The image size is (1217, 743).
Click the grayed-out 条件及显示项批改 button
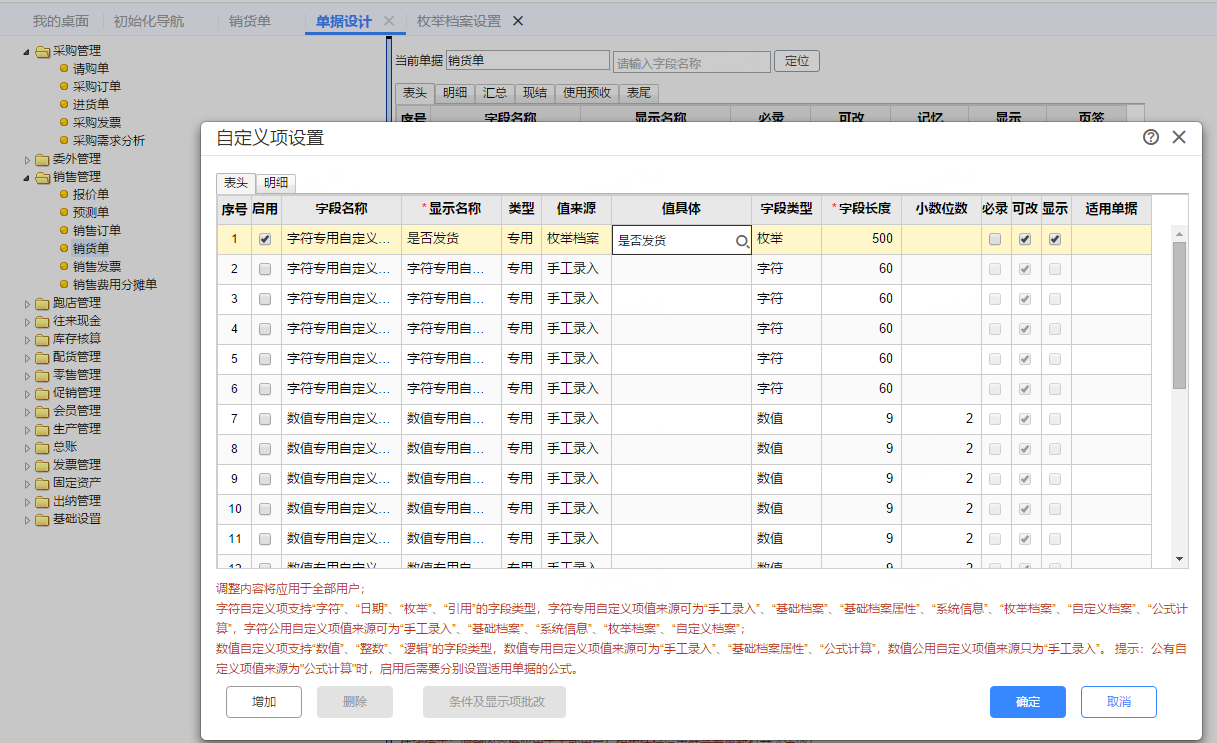click(495, 702)
